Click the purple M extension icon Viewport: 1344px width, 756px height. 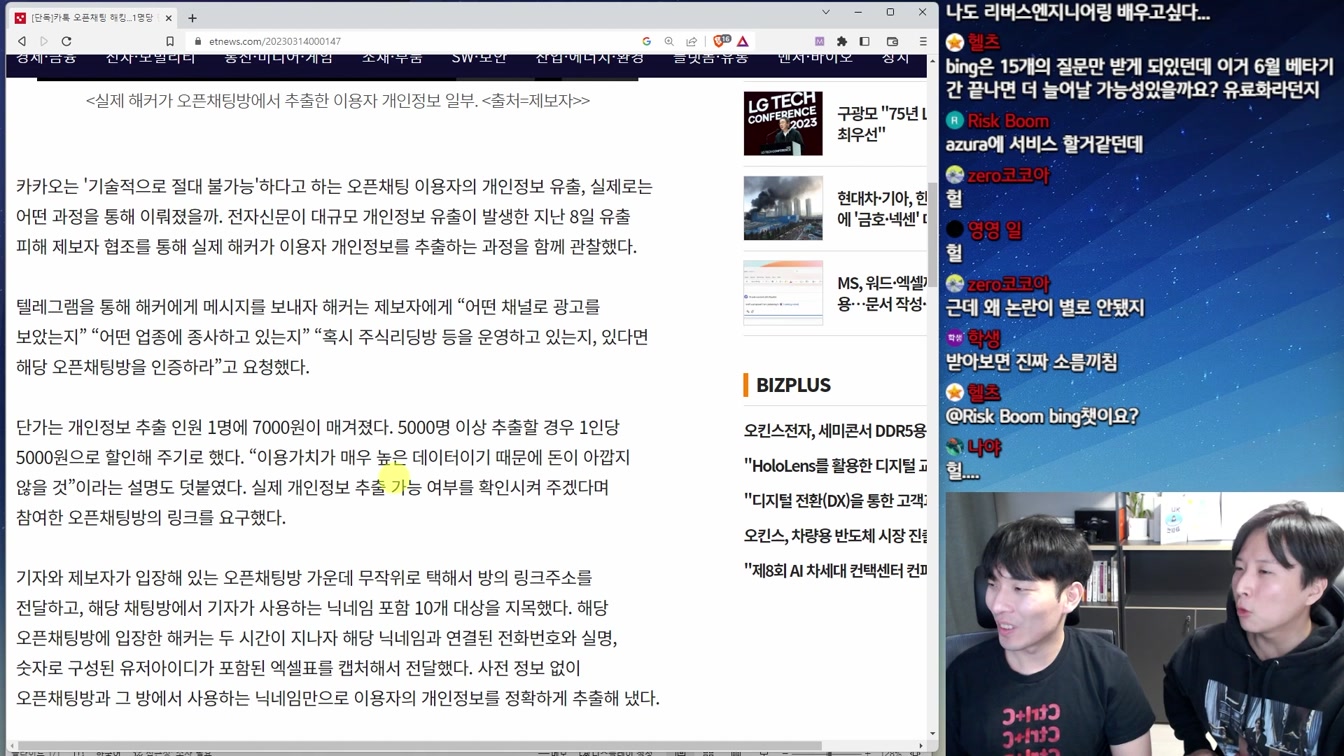coord(819,41)
